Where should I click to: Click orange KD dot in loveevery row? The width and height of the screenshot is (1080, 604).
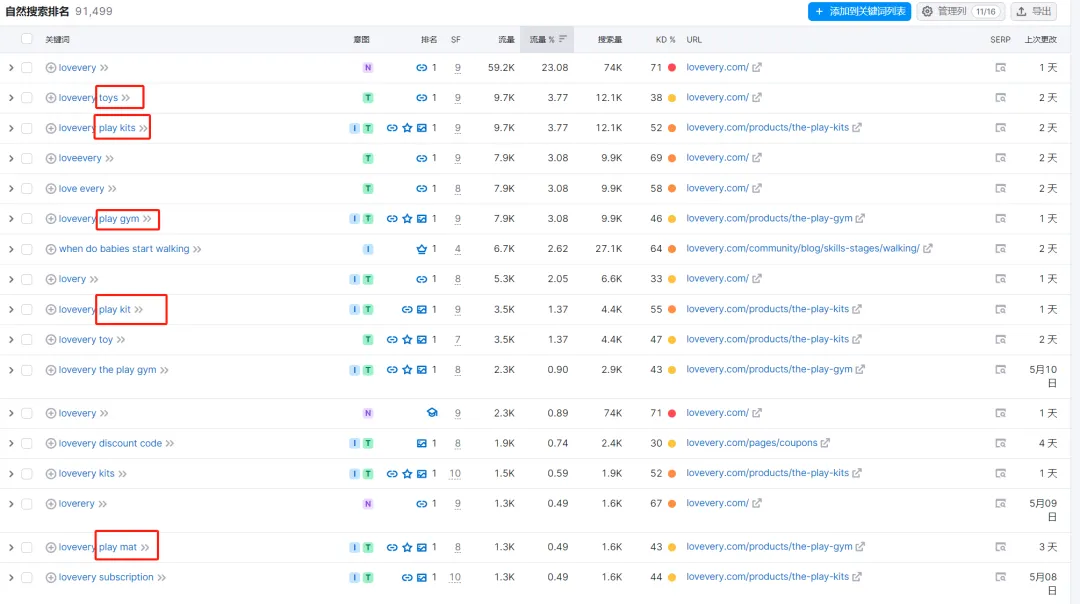[672, 158]
